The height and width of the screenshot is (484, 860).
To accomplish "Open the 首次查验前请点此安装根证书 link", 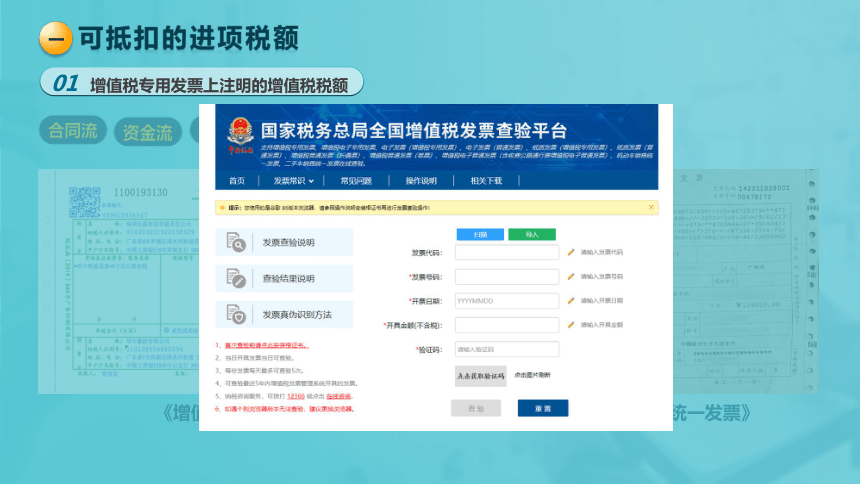I will tap(267, 346).
